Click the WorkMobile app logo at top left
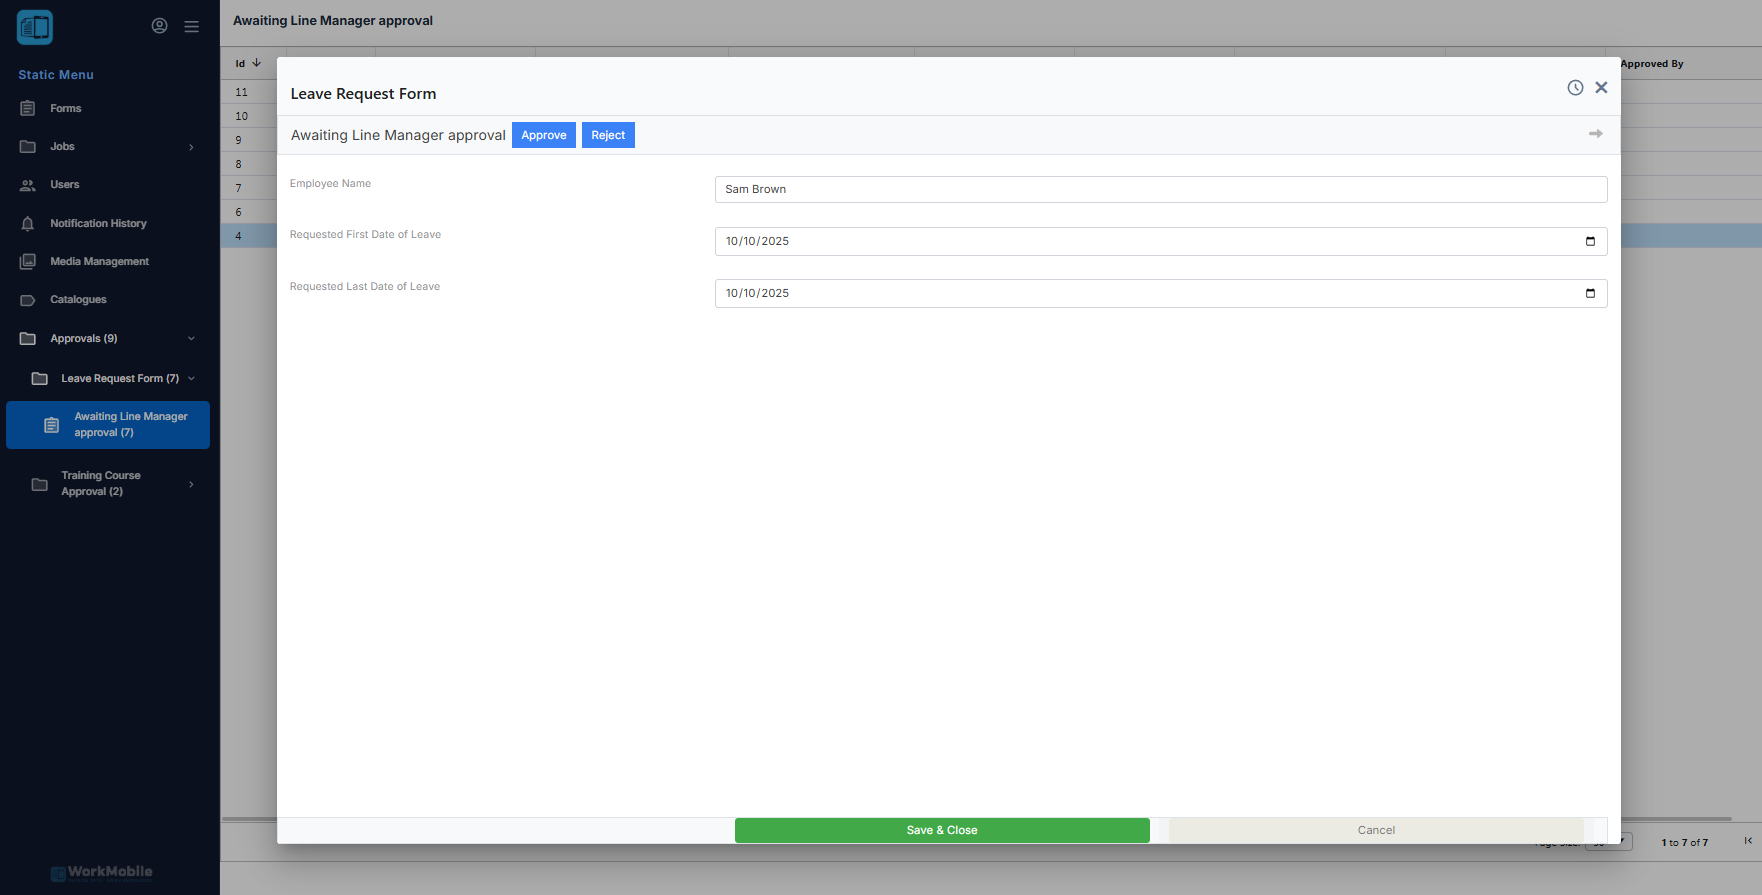Screen dimensions: 1762x895 35,27
